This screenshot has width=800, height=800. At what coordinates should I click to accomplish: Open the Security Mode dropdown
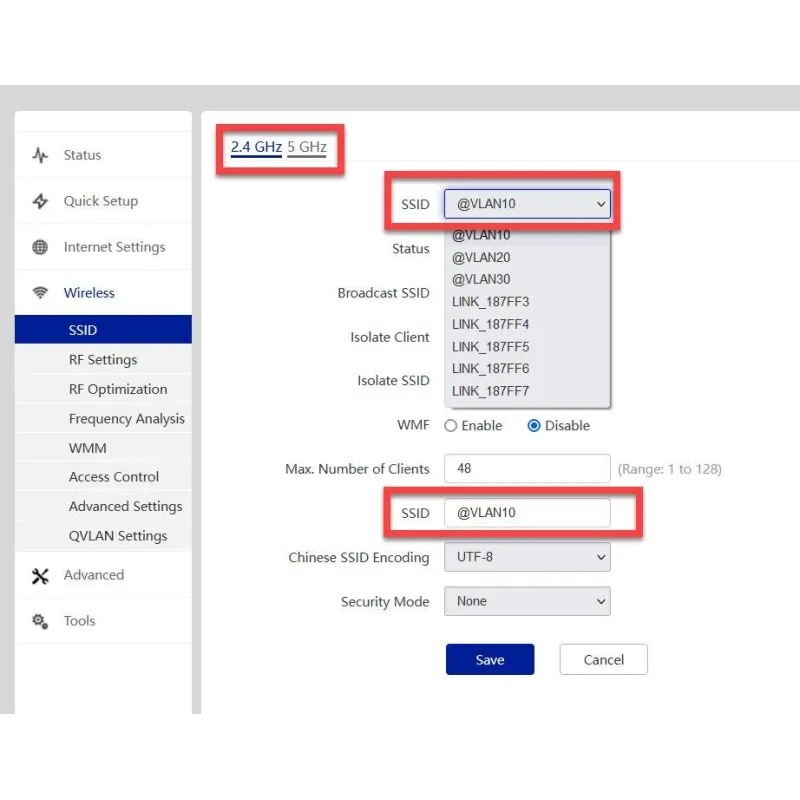(x=527, y=601)
